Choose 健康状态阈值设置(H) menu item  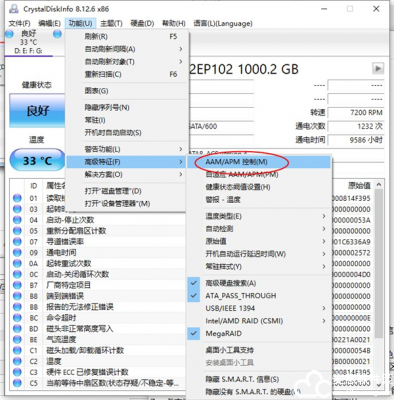coord(259,187)
